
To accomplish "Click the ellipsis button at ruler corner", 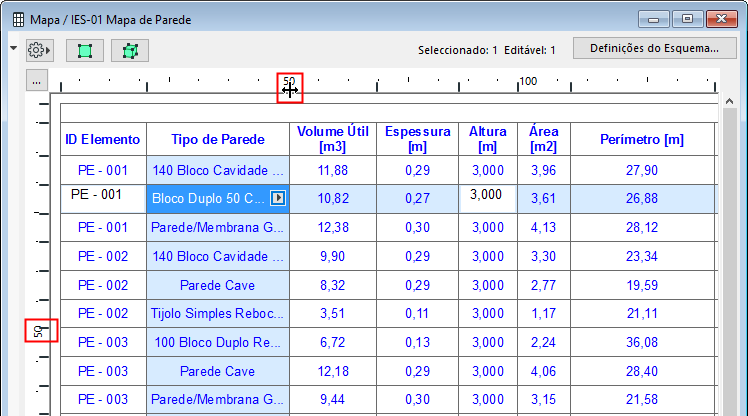I will (37, 81).
